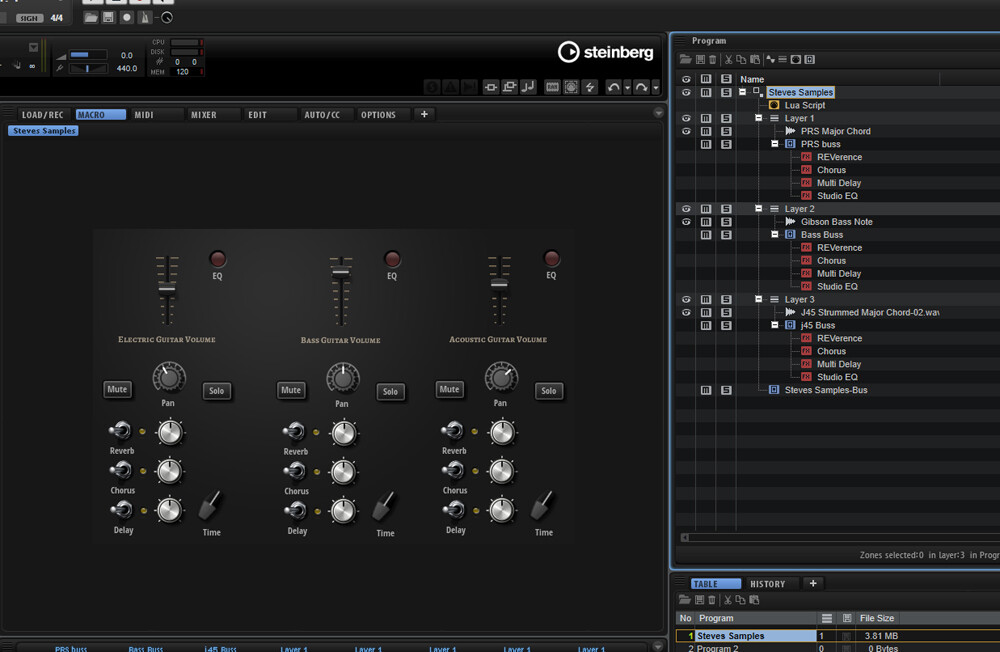Select Studio EQ under Bass Buss
Image resolution: width=1000 pixels, height=652 pixels.
pyautogui.click(x=837, y=286)
